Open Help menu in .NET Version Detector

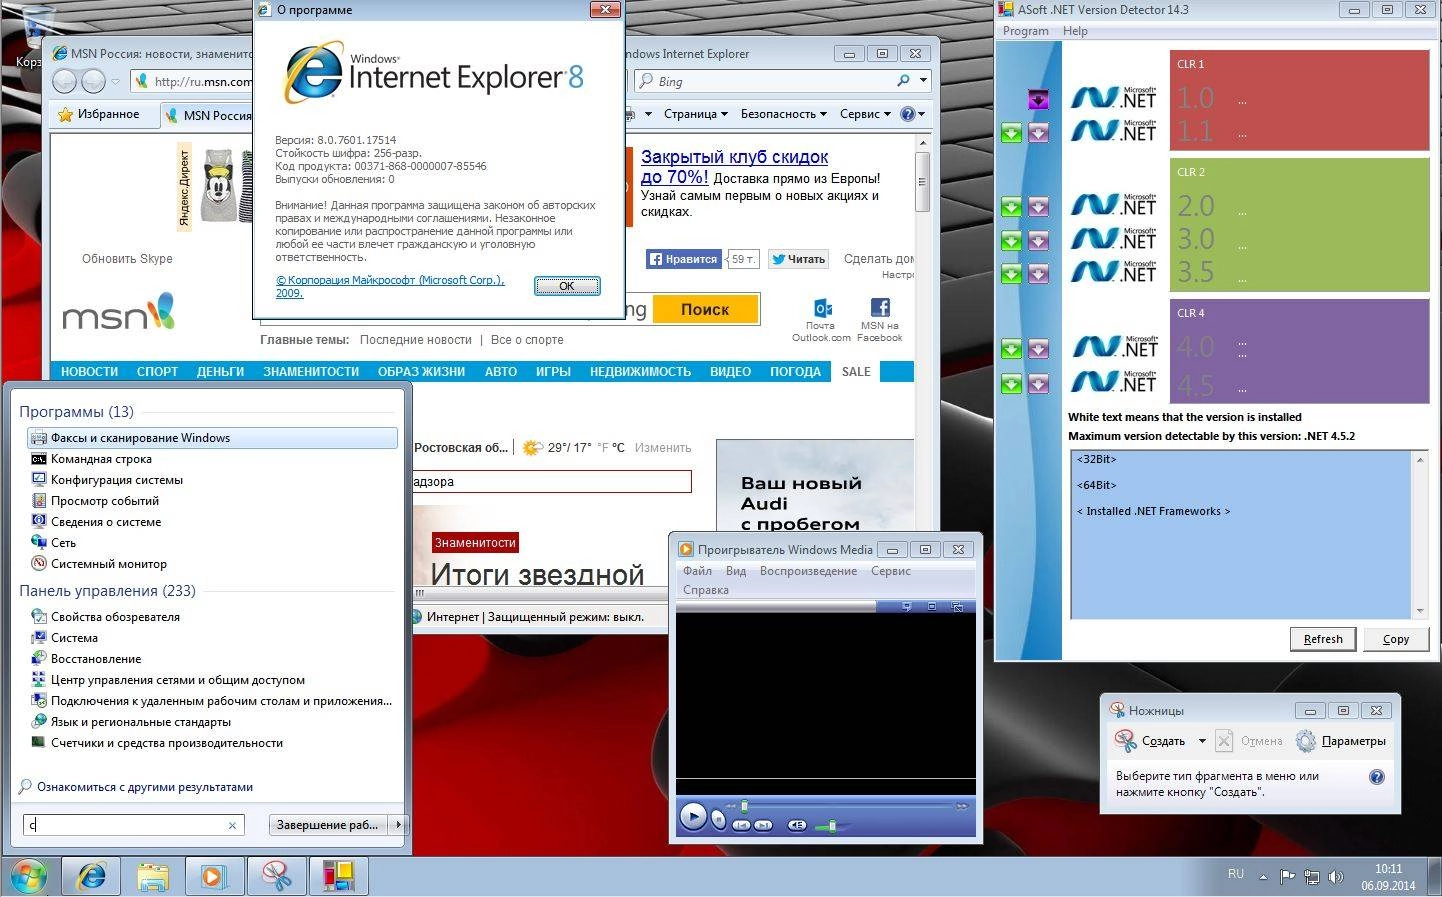click(1075, 31)
